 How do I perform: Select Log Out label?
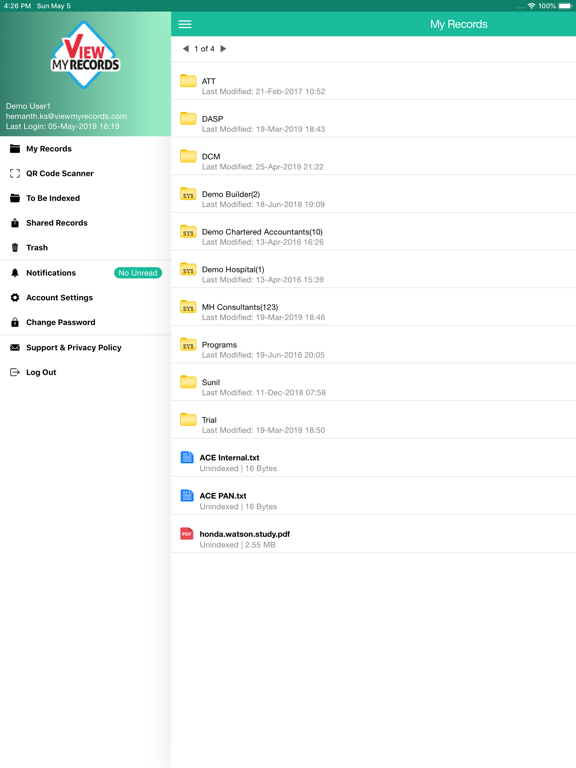coord(41,372)
